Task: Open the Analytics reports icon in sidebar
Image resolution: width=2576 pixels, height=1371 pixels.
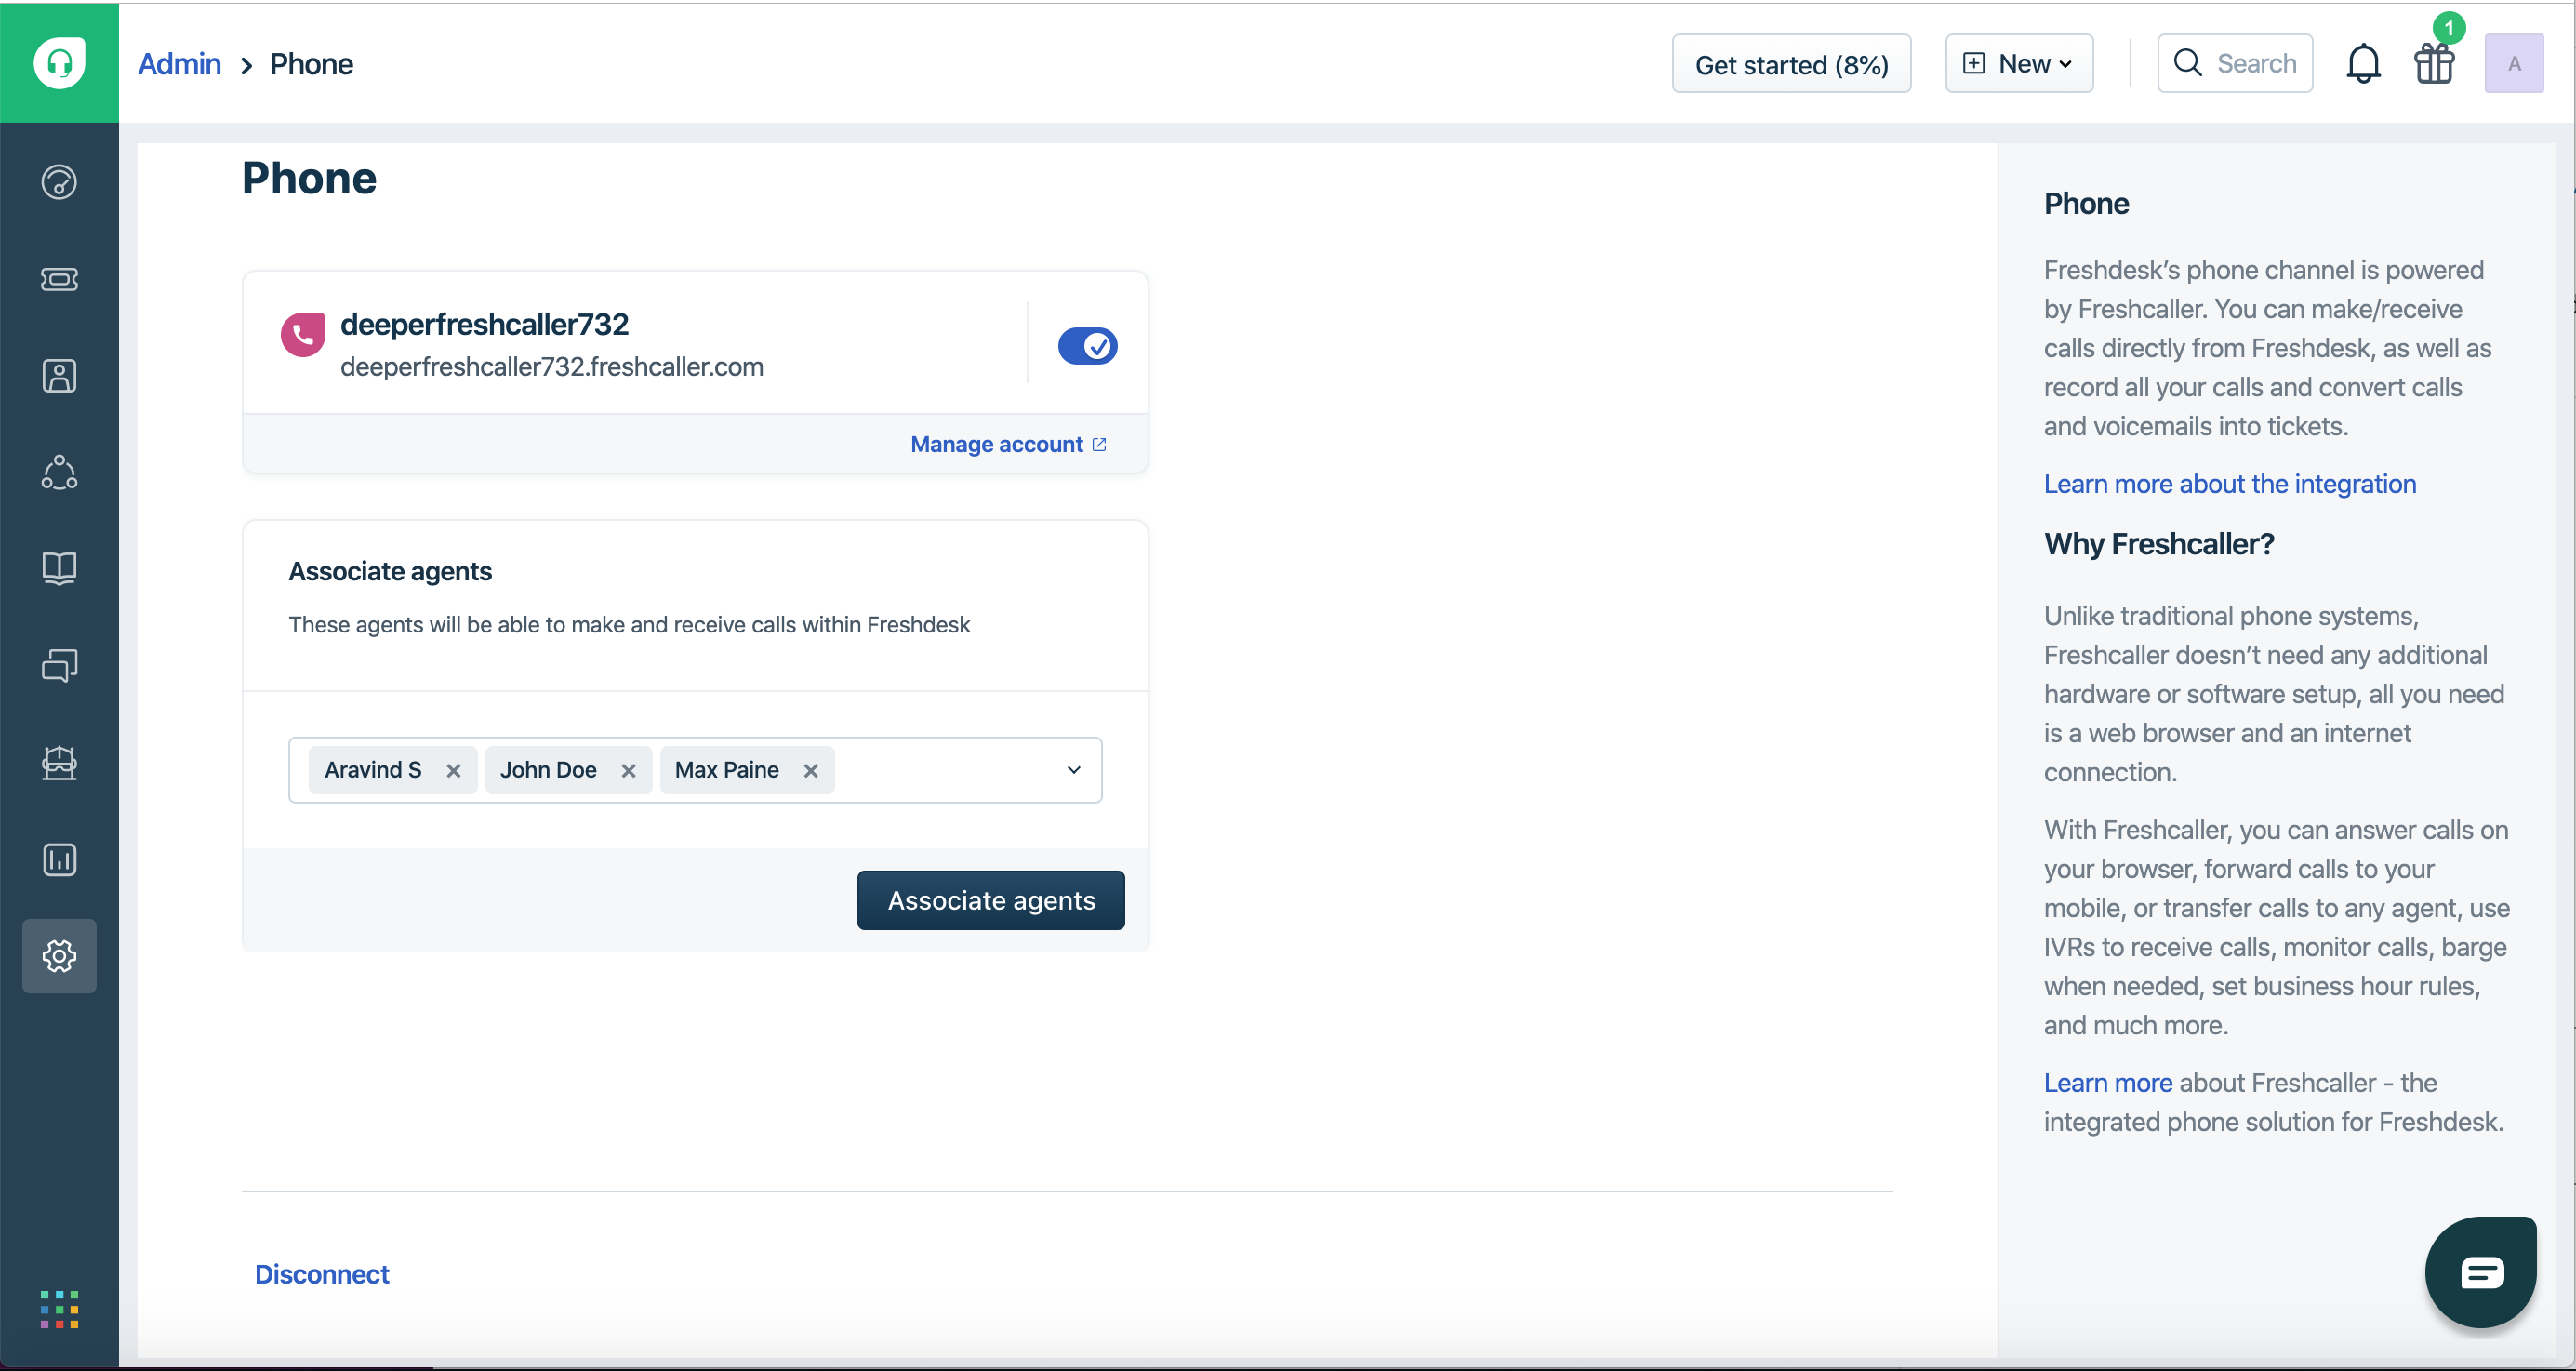Action: click(x=59, y=860)
